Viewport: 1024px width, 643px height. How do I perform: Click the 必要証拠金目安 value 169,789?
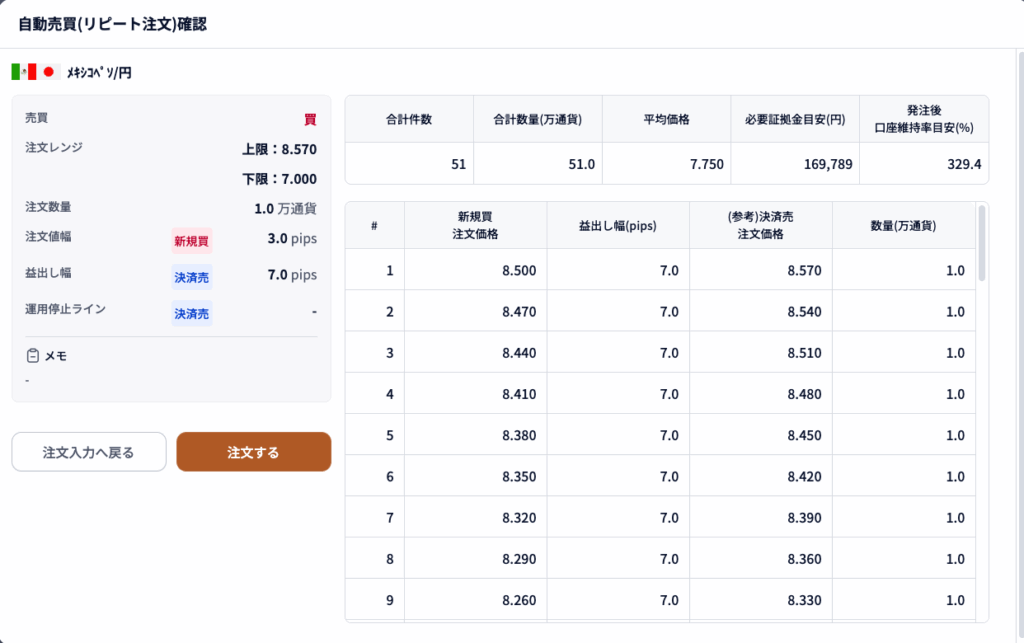click(x=825, y=164)
